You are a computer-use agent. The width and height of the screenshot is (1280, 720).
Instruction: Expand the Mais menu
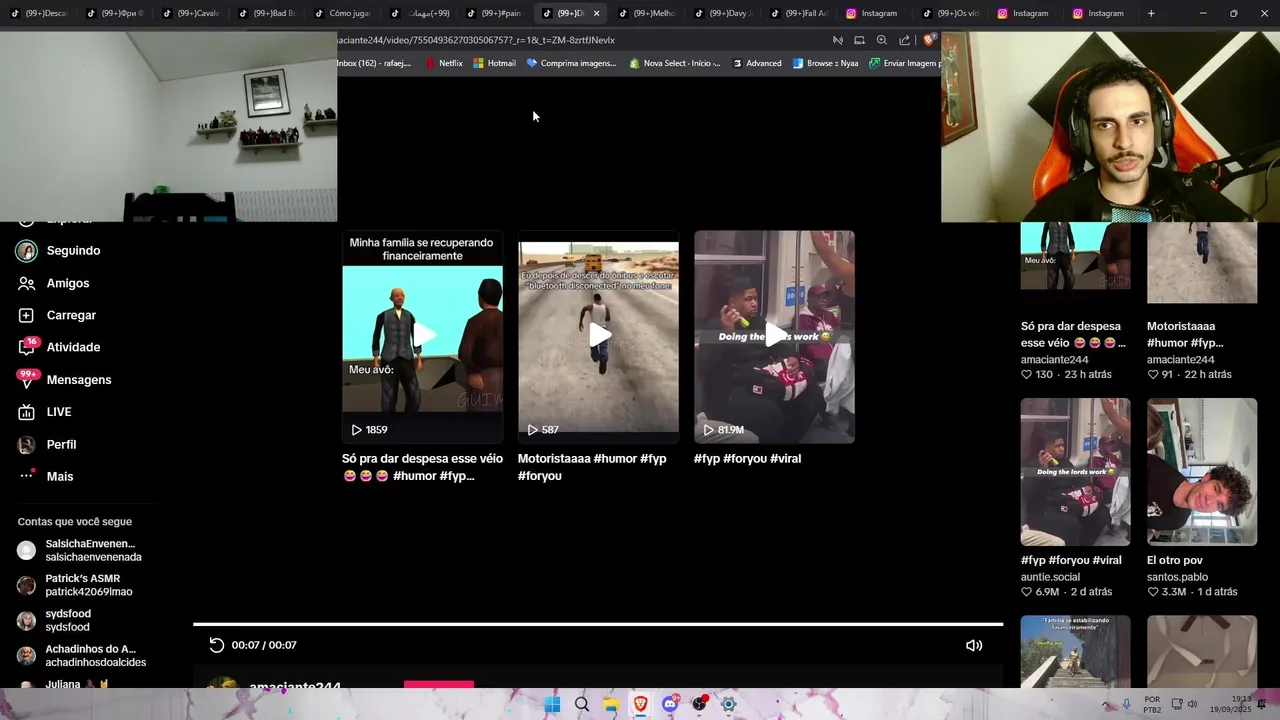[59, 476]
